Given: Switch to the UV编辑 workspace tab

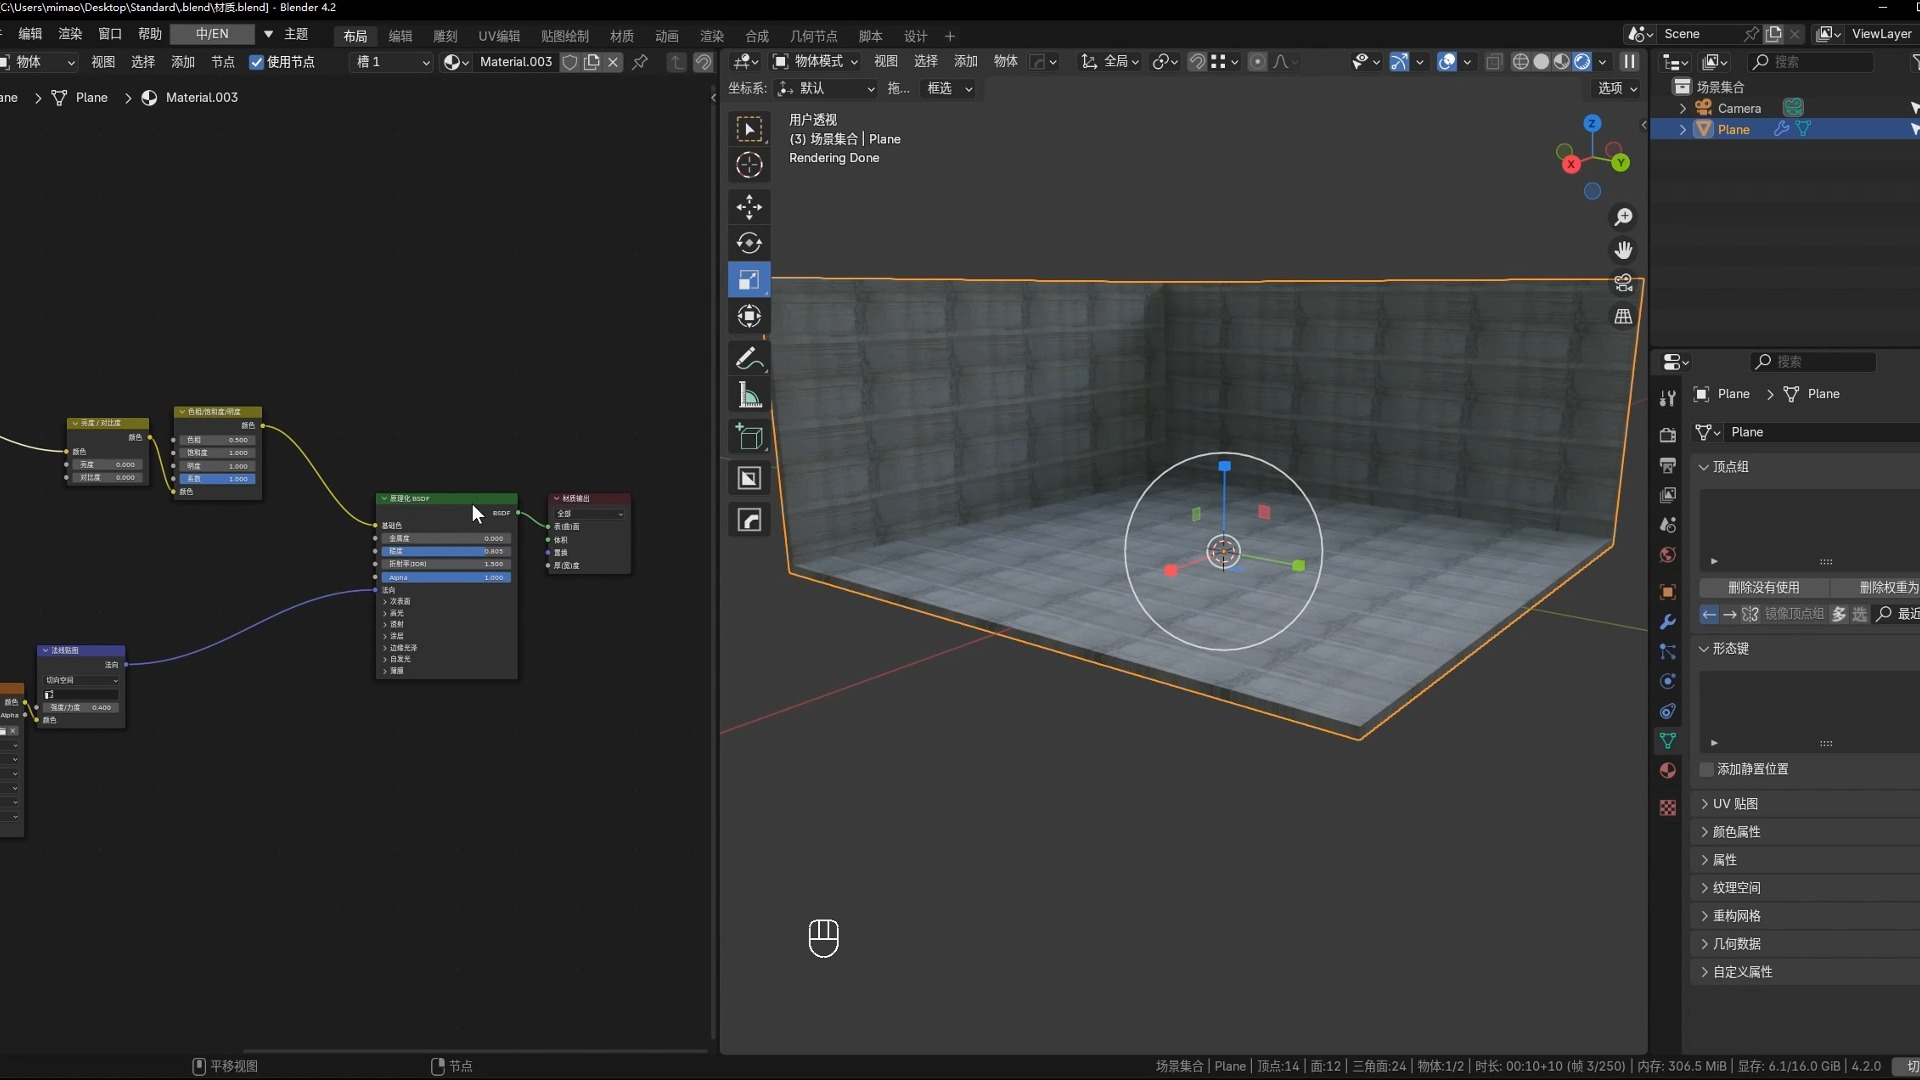Looking at the screenshot, I should 498,36.
